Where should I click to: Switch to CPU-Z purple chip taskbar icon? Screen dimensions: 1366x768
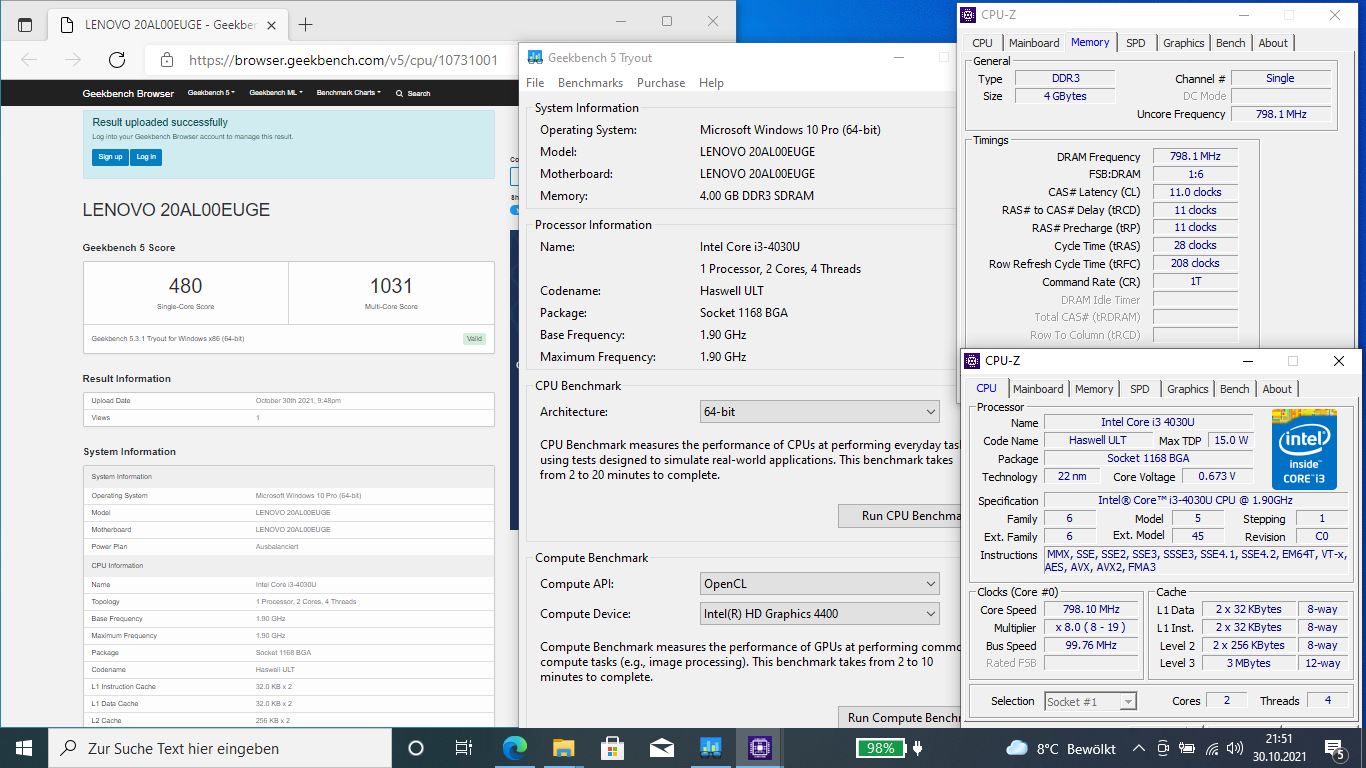tap(759, 748)
